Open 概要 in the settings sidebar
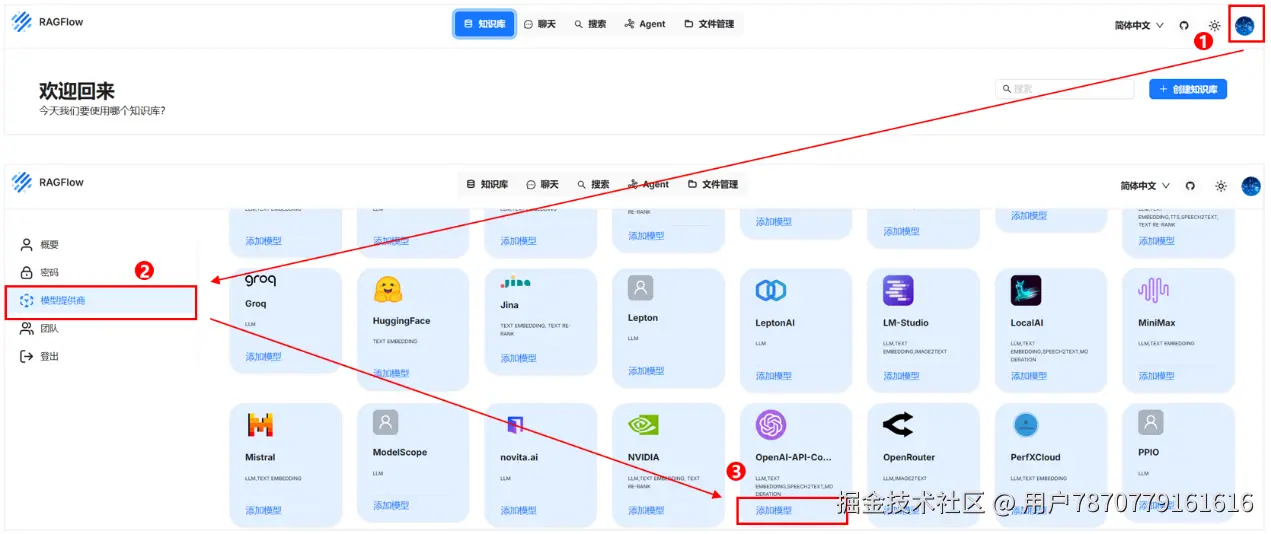 100,244
